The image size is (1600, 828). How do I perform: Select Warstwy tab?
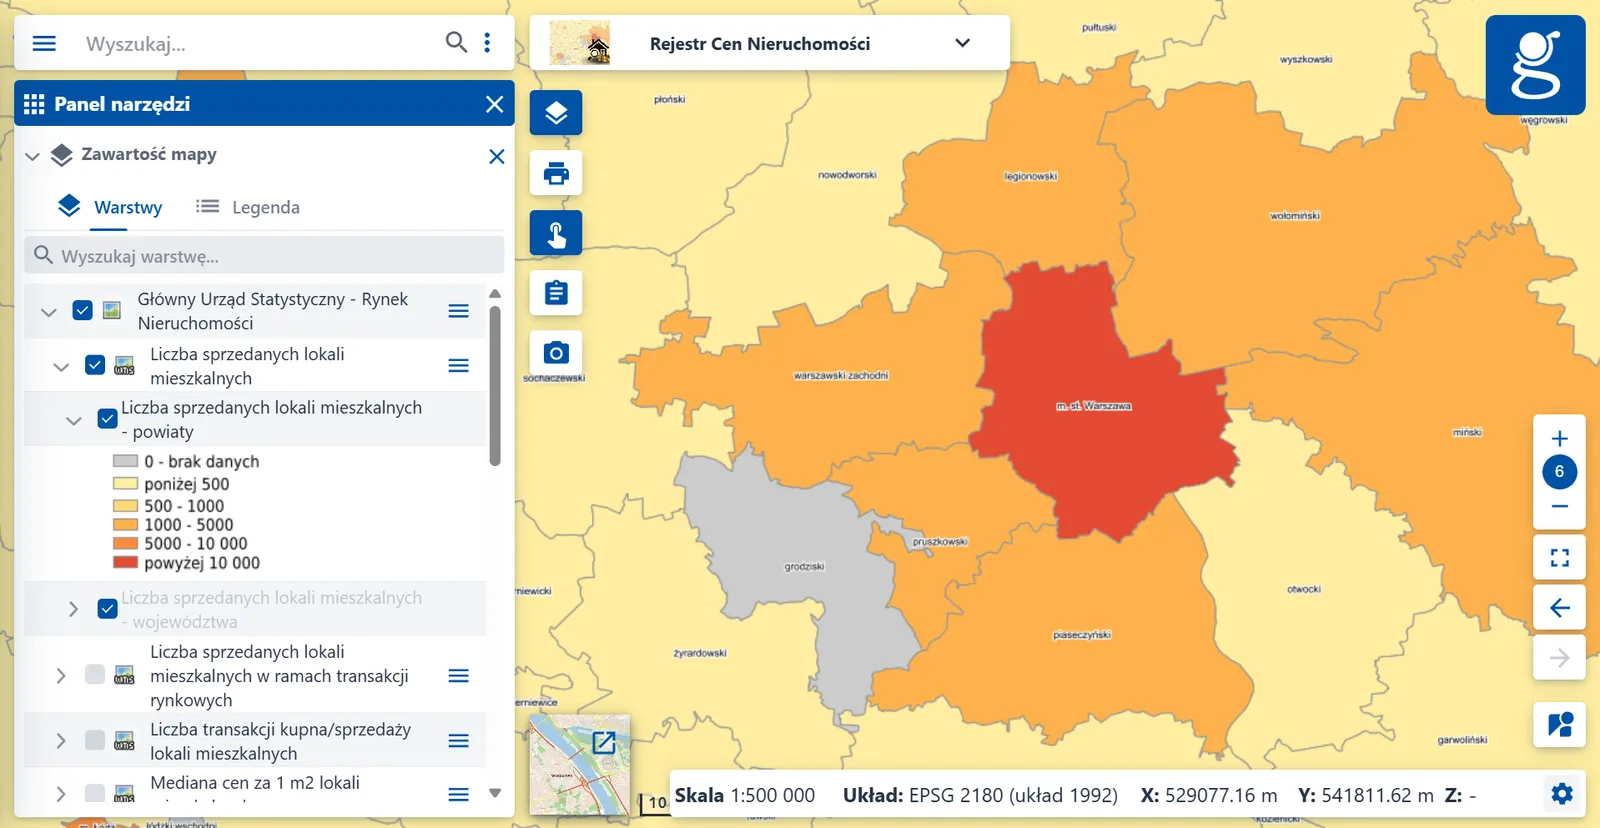coord(110,207)
